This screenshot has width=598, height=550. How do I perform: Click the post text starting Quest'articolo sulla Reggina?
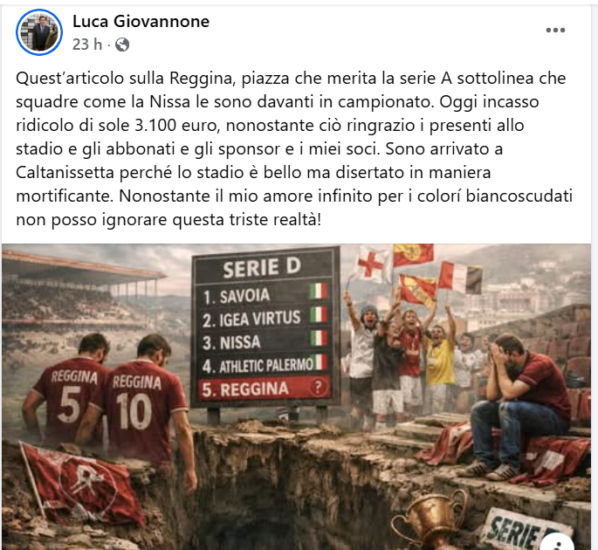(294, 149)
